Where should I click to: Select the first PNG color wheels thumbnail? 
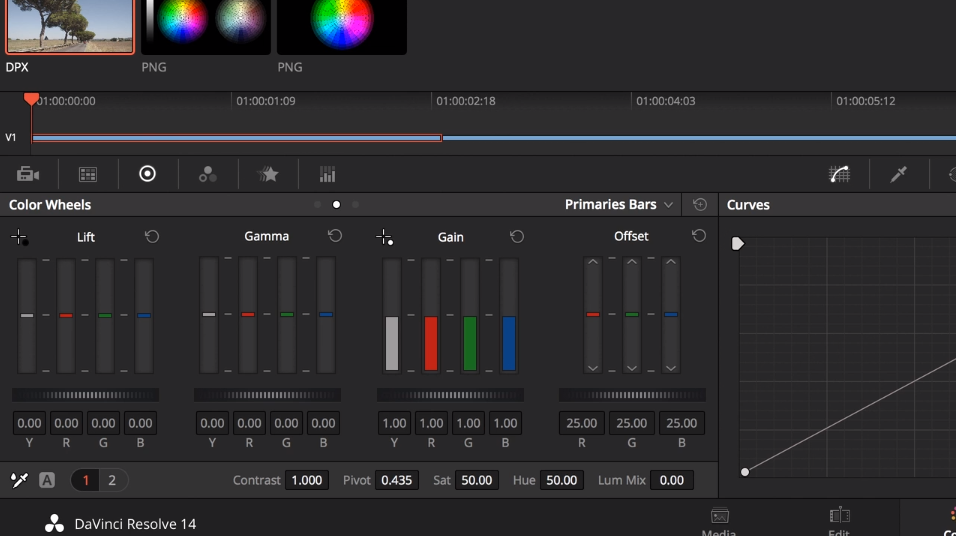click(206, 26)
